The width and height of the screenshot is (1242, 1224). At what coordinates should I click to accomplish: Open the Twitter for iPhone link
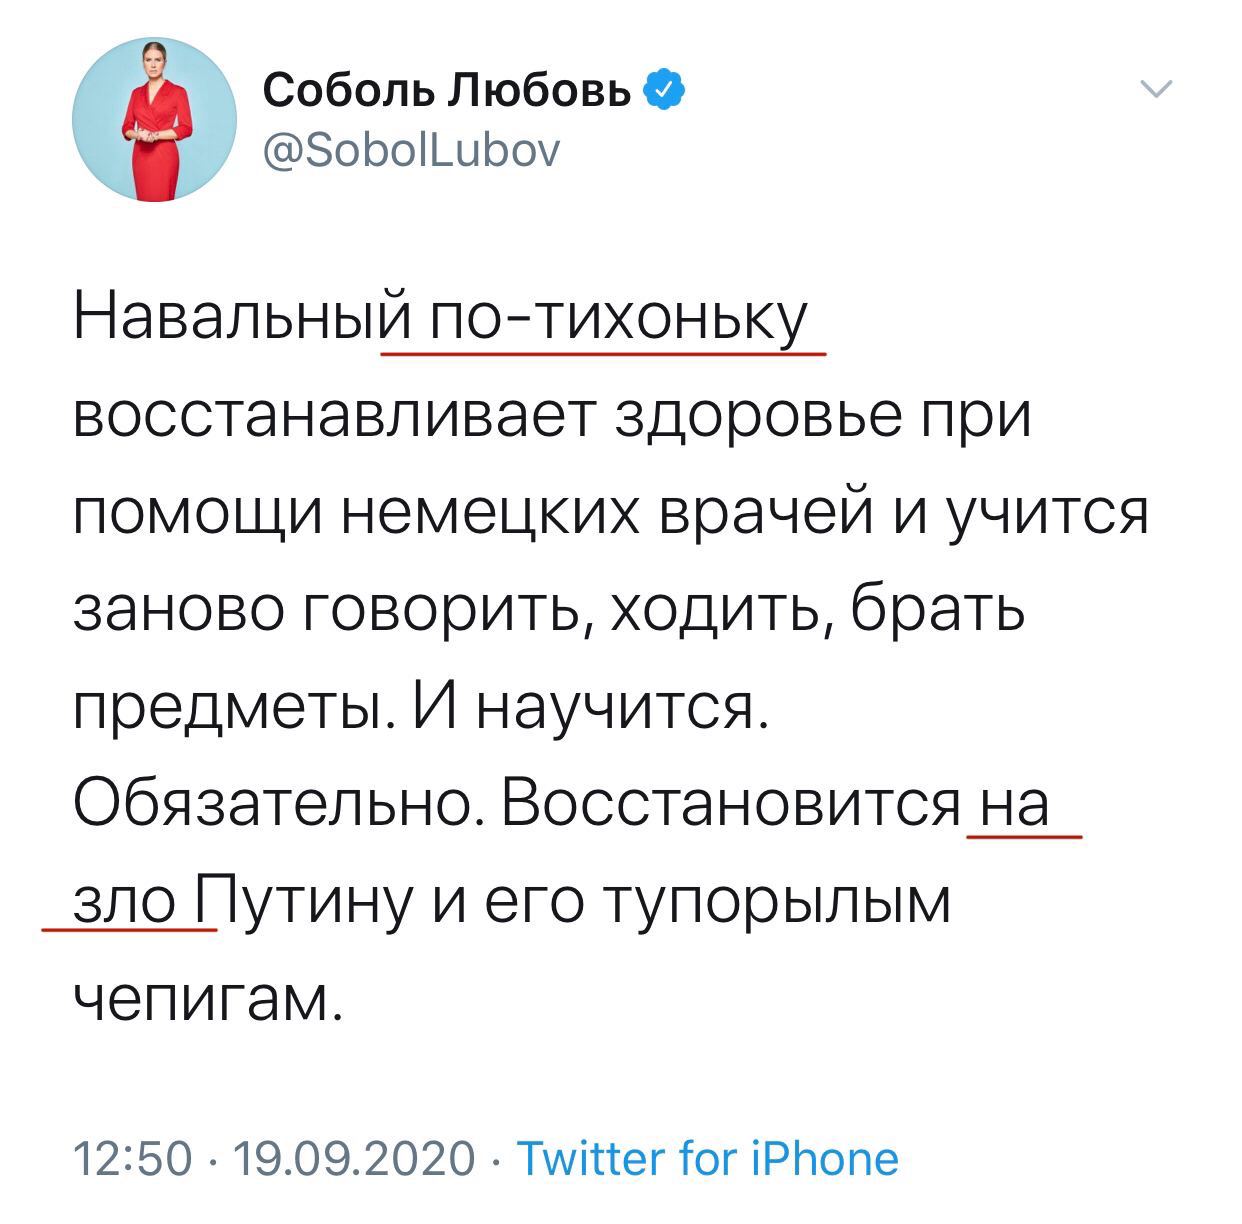pos(706,1159)
